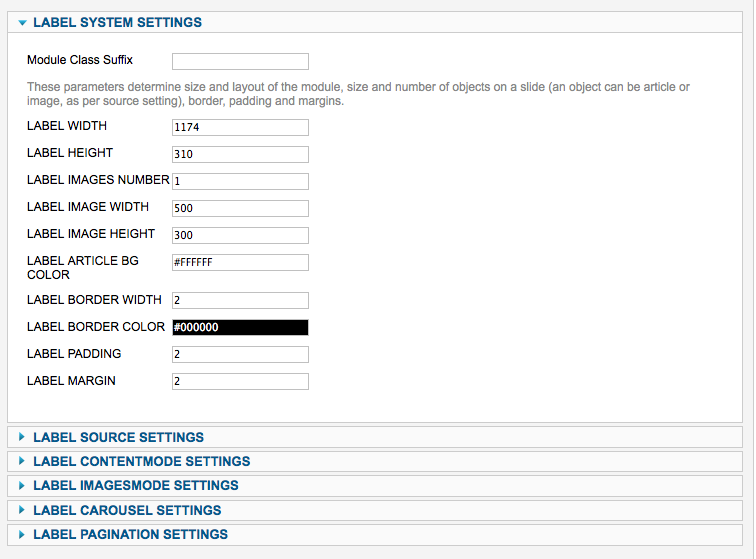The image size is (756, 559).
Task: Expand Label Source Settings triangle
Action: pos(22,437)
